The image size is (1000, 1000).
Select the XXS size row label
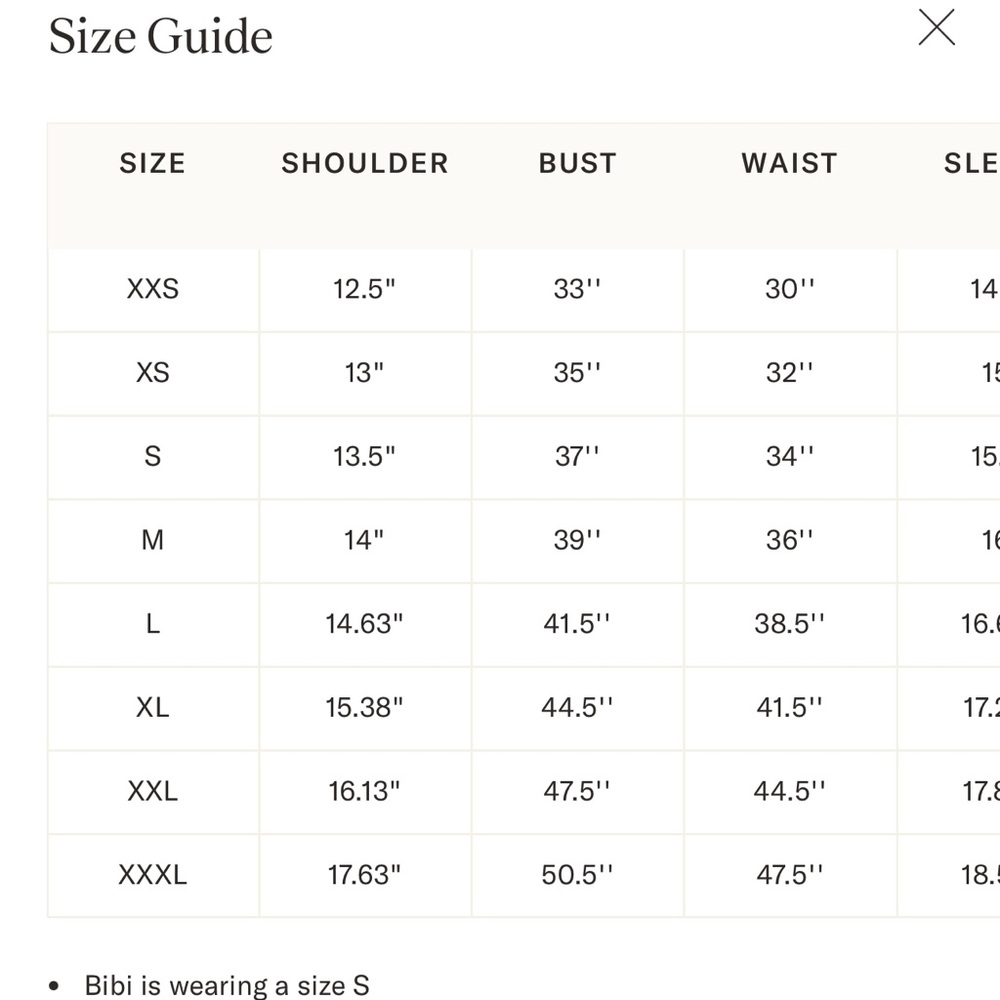pos(153,289)
